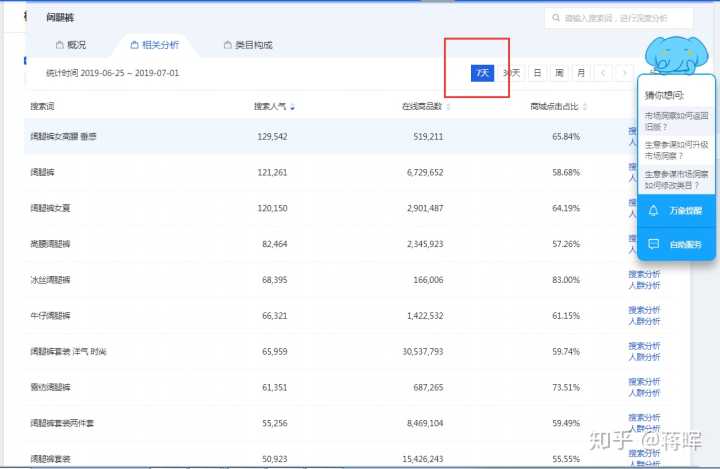This screenshot has width=720, height=469.
Task: Focus the search keyword input field
Action: [x=620, y=18]
